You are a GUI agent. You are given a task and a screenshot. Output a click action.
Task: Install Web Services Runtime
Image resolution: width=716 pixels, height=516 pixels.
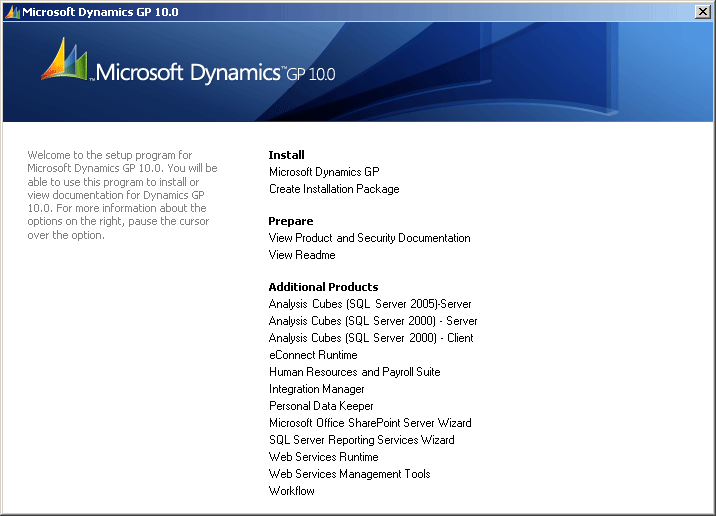(x=324, y=457)
